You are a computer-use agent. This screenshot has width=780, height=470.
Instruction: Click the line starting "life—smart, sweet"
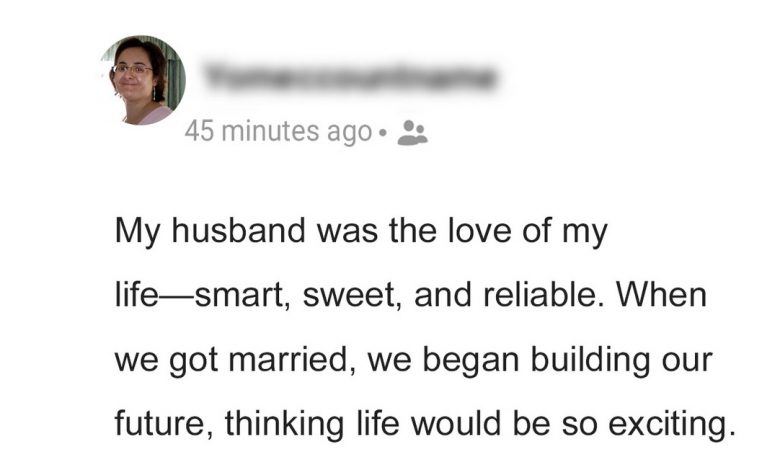click(410, 297)
